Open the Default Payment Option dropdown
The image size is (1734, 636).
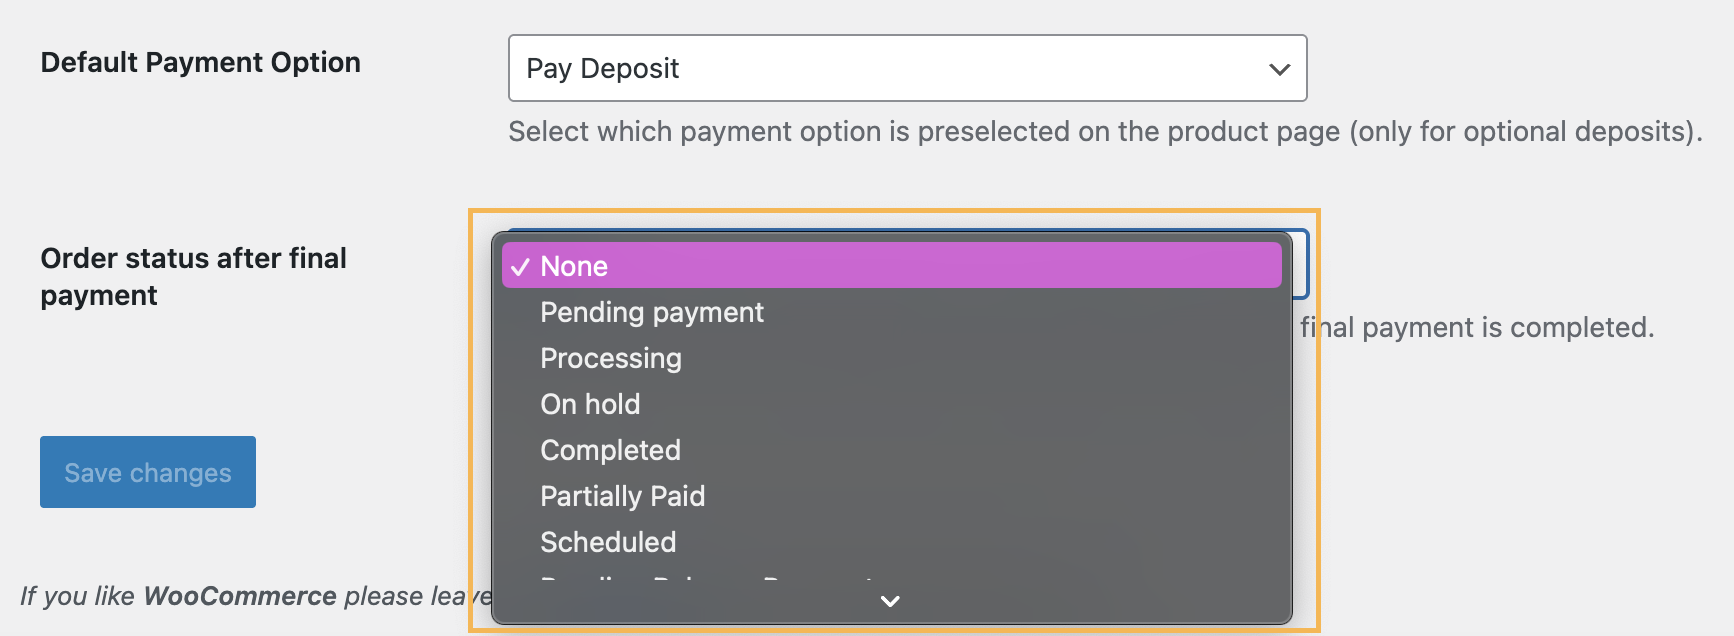[x=906, y=69]
